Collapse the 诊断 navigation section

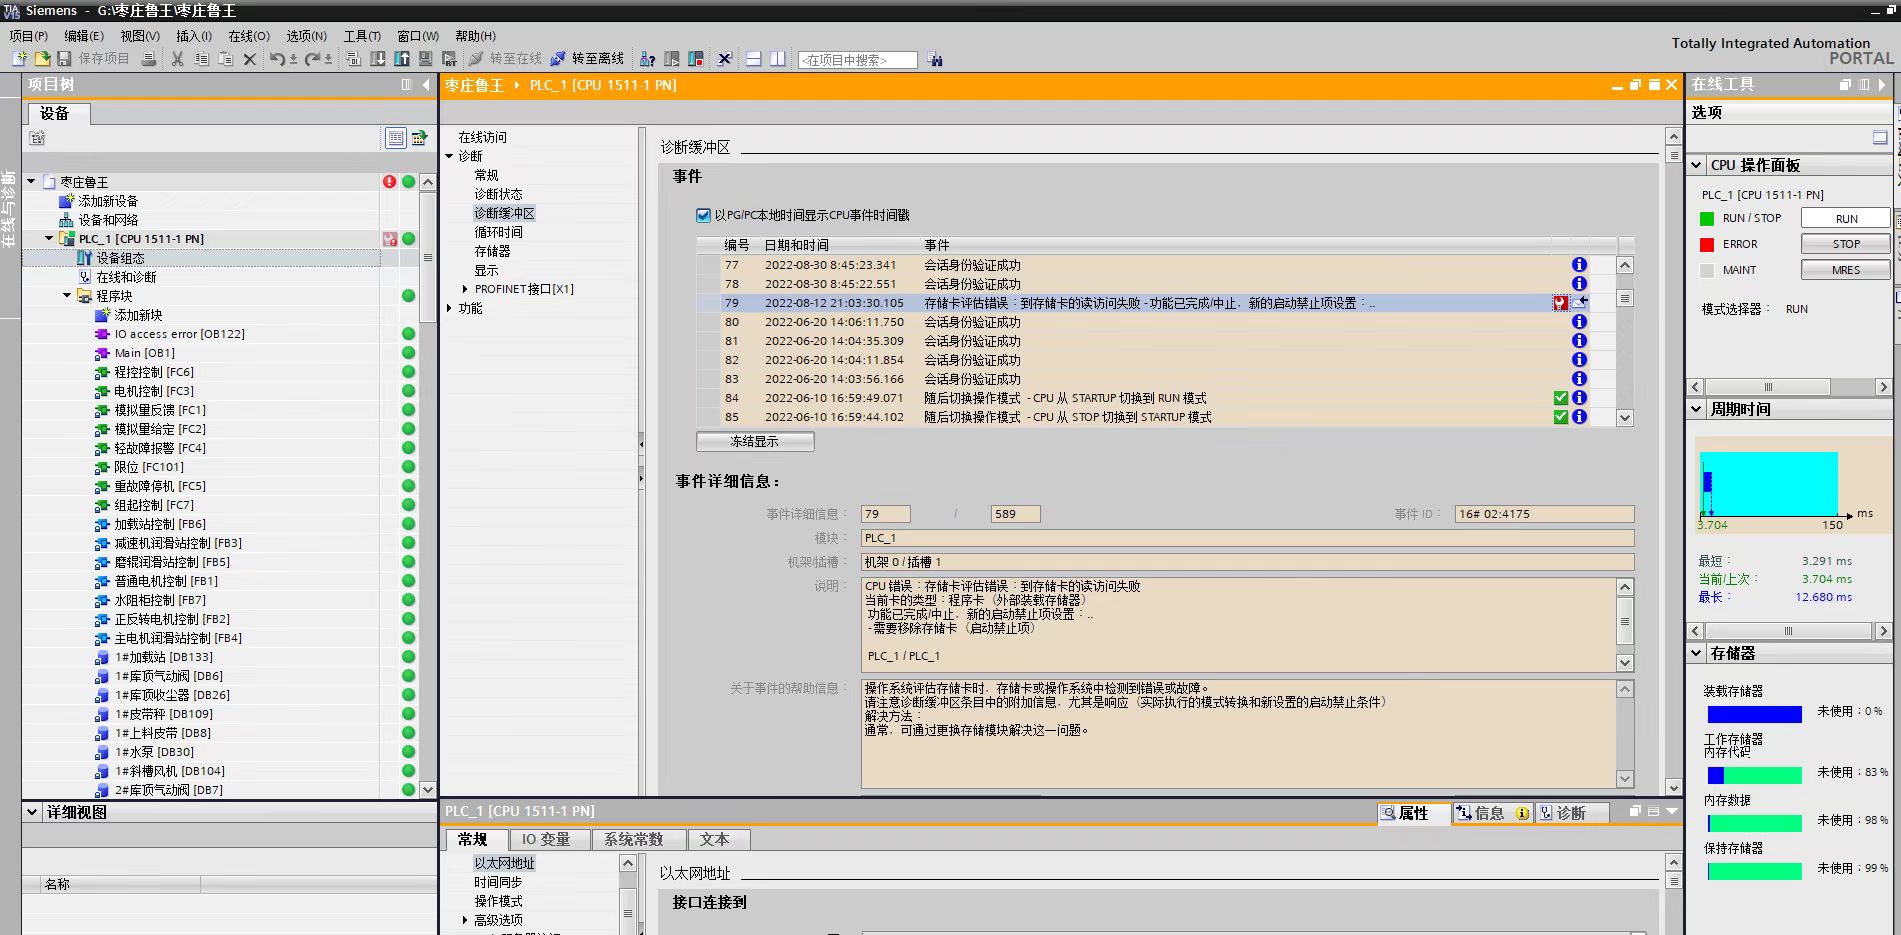click(450, 156)
